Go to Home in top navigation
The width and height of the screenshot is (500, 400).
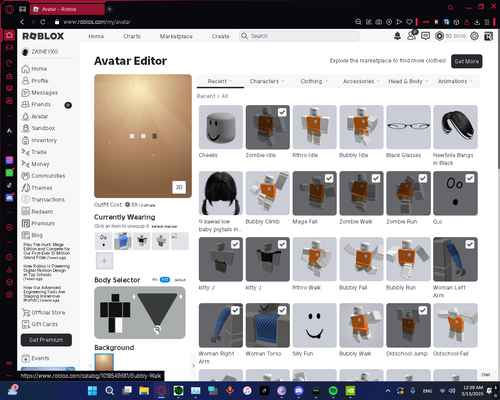coord(96,36)
